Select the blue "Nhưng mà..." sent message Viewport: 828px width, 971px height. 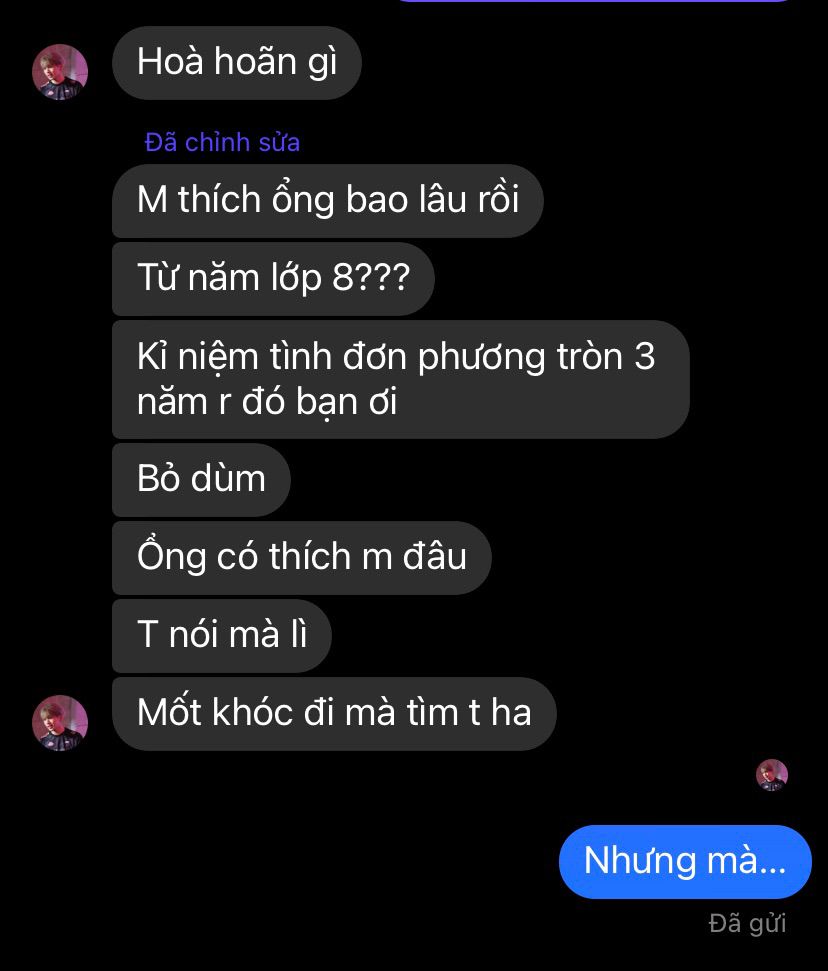click(685, 861)
